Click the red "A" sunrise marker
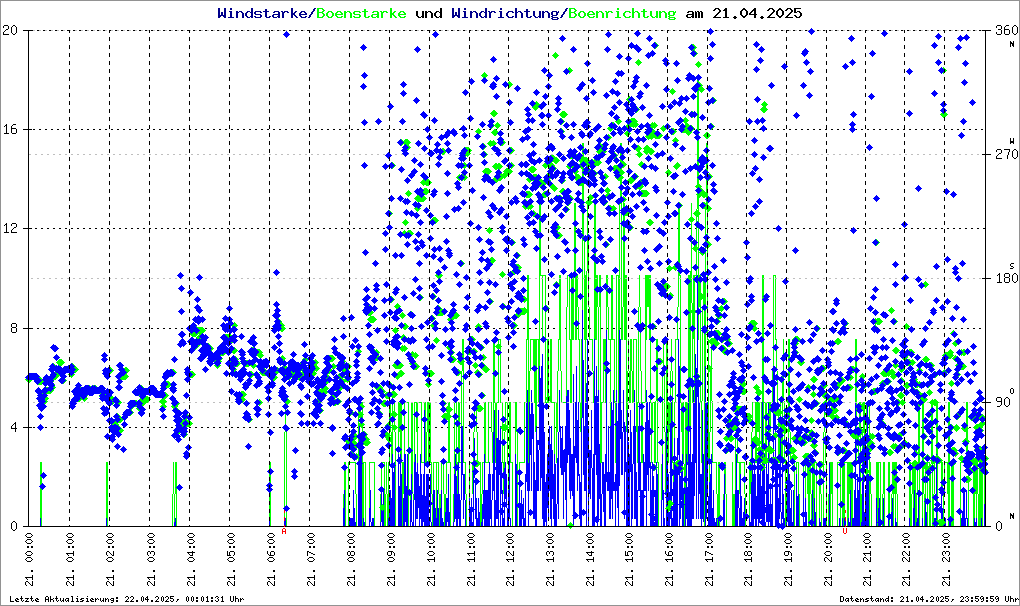The height and width of the screenshot is (606, 1020). [284, 532]
